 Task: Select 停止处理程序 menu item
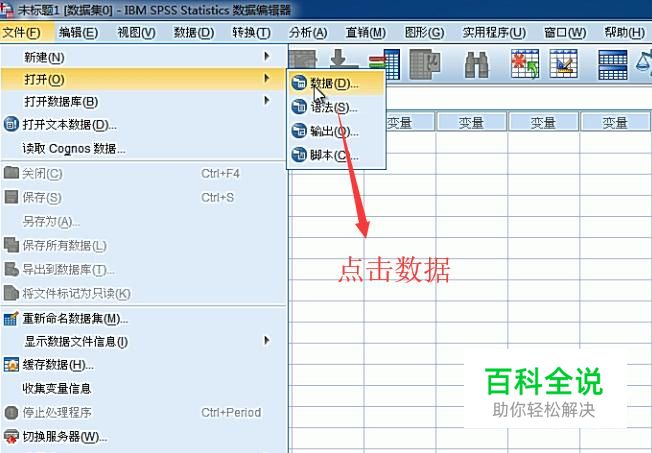[144, 412]
